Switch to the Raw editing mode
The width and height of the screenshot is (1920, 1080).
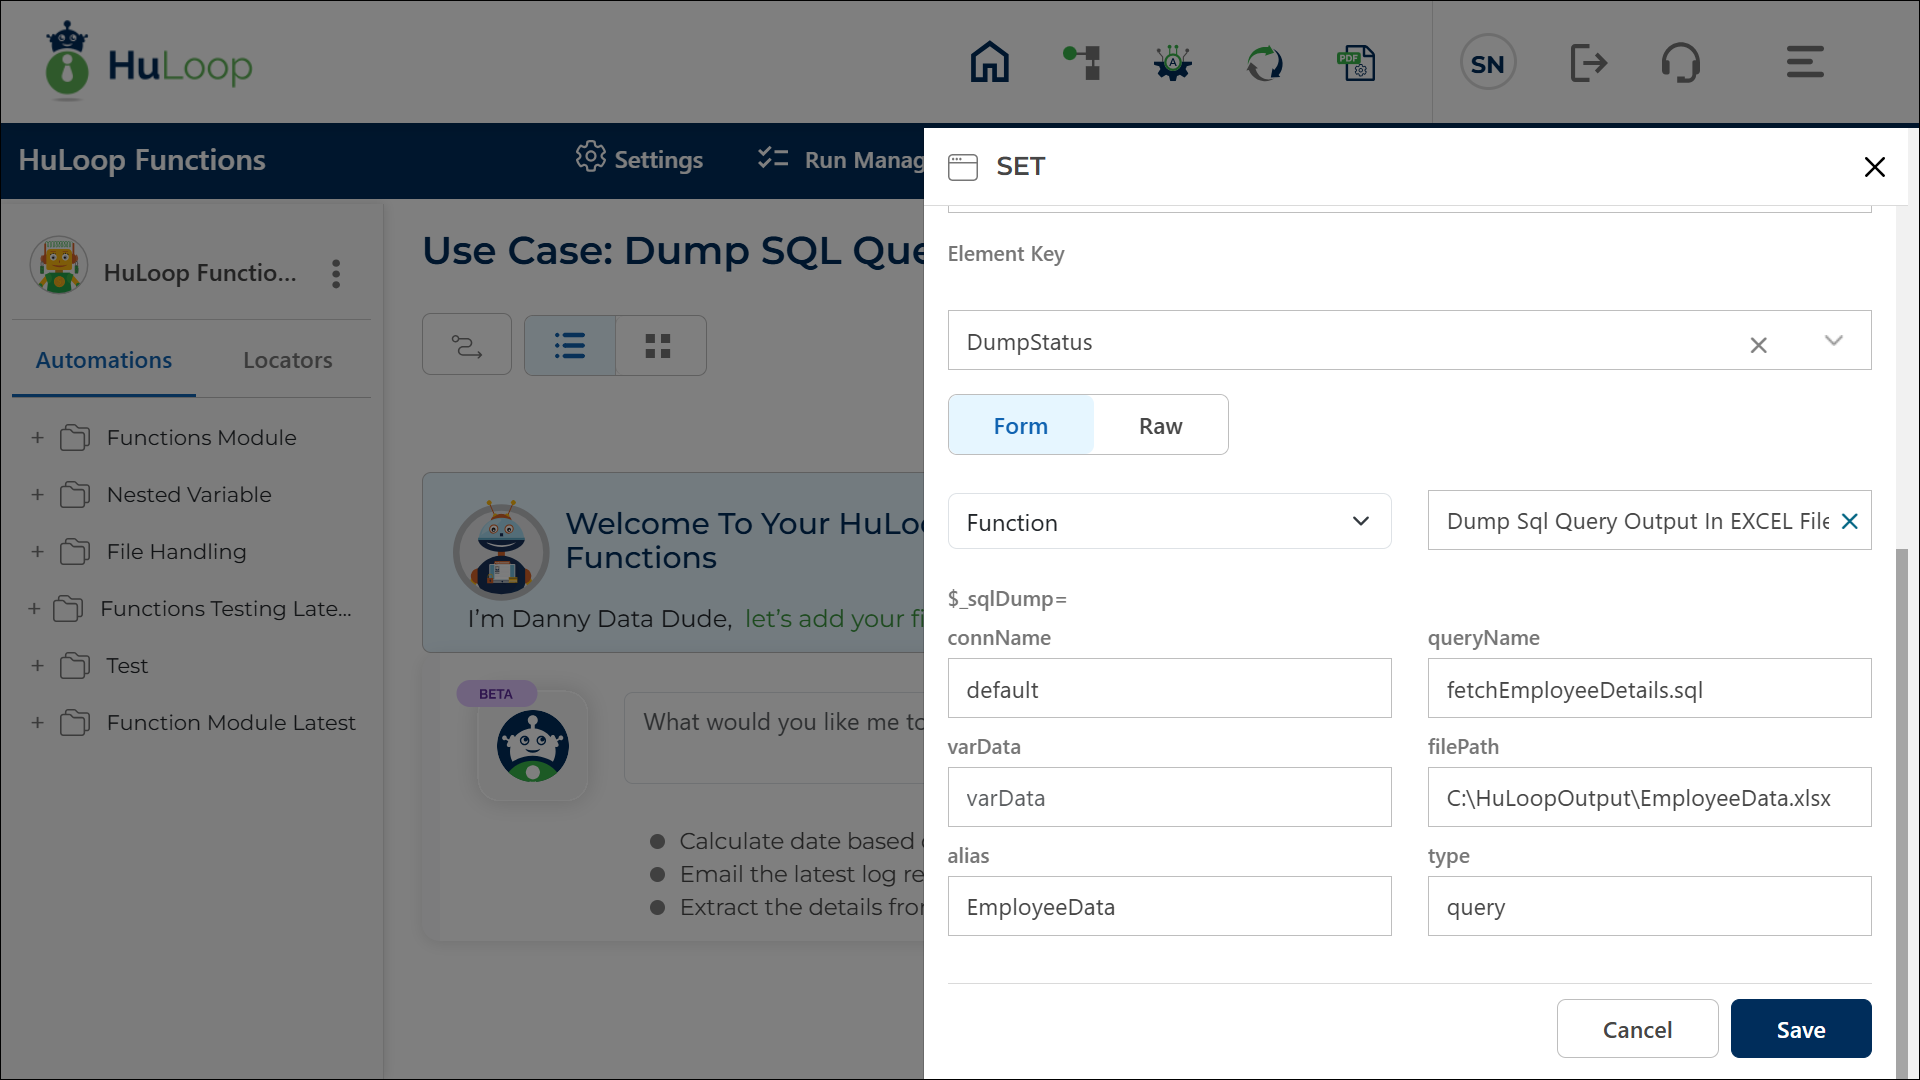[x=1159, y=424]
